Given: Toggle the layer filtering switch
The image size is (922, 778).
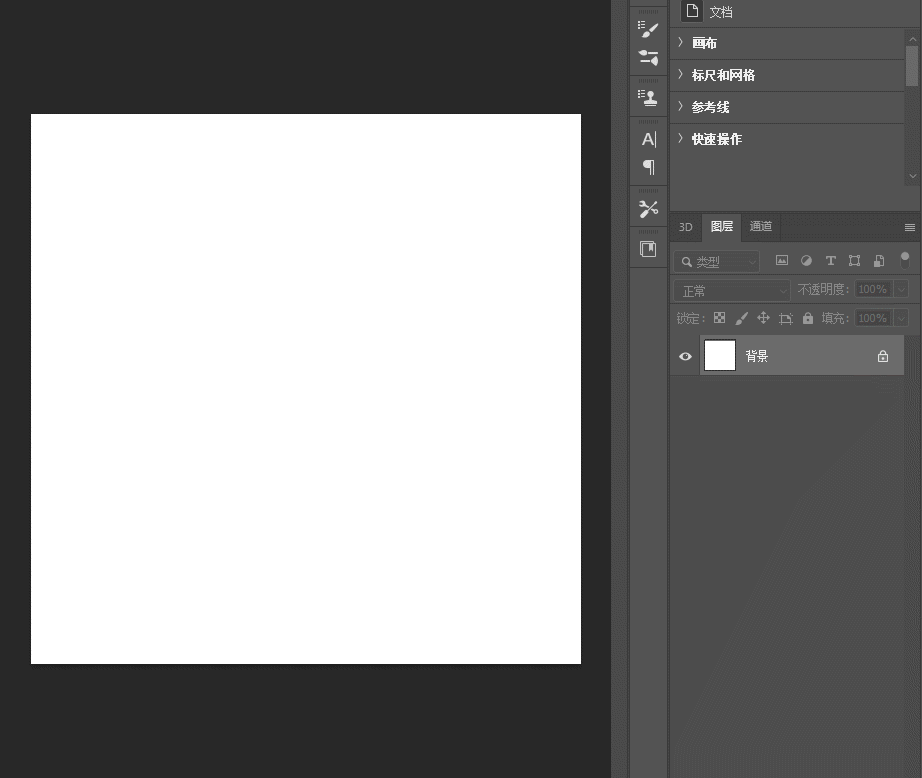Looking at the screenshot, I should (x=905, y=260).
